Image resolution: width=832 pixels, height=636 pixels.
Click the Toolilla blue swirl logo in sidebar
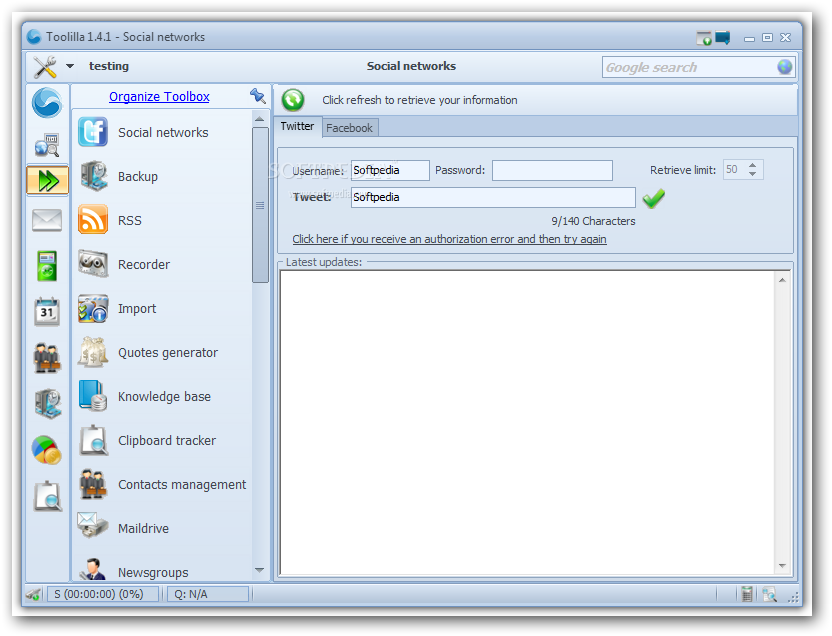click(47, 103)
